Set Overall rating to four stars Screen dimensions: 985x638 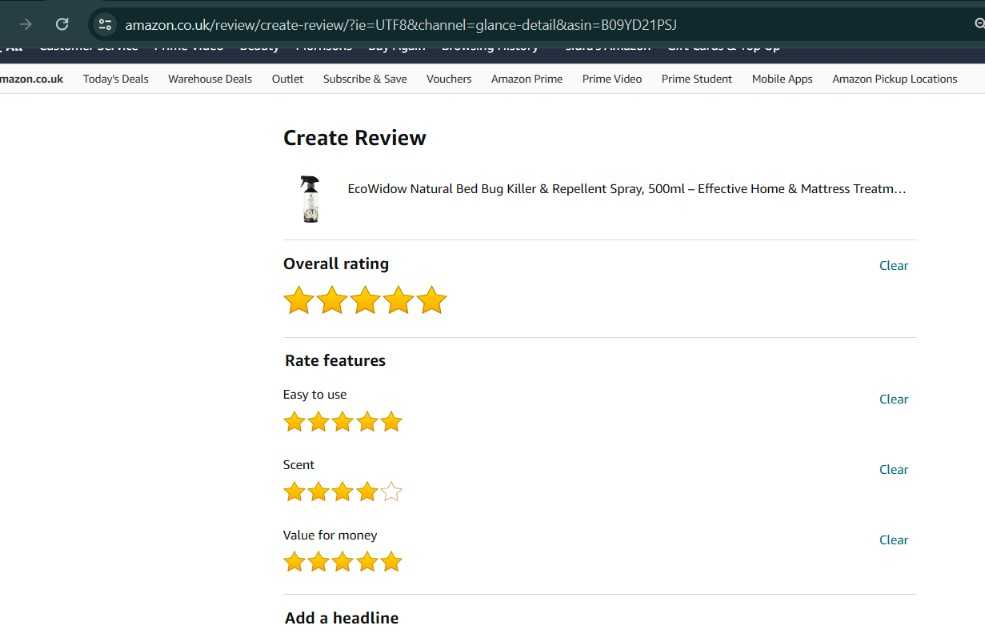(x=399, y=300)
